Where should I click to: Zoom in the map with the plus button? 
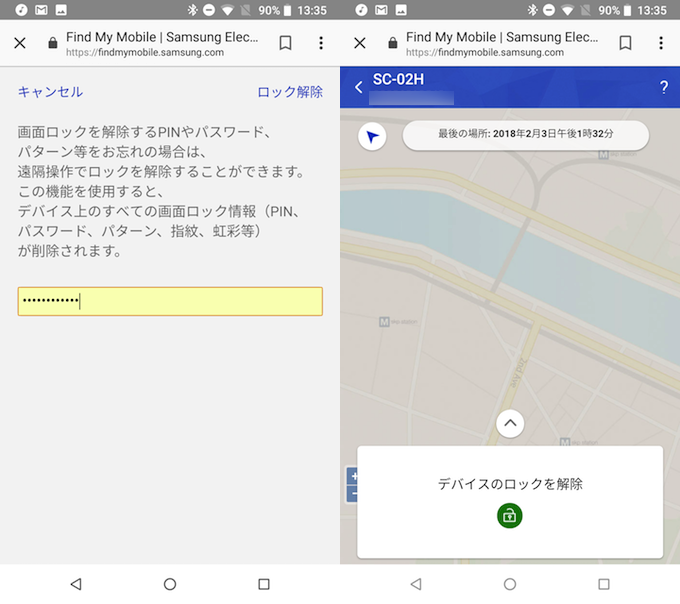351,476
